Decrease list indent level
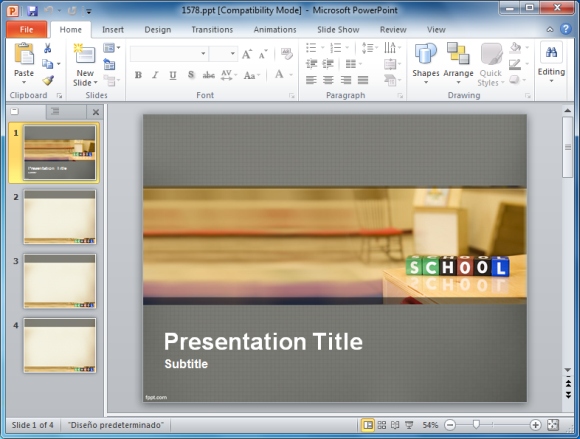Image resolution: width=580 pixels, height=439 pixels. 311,64
